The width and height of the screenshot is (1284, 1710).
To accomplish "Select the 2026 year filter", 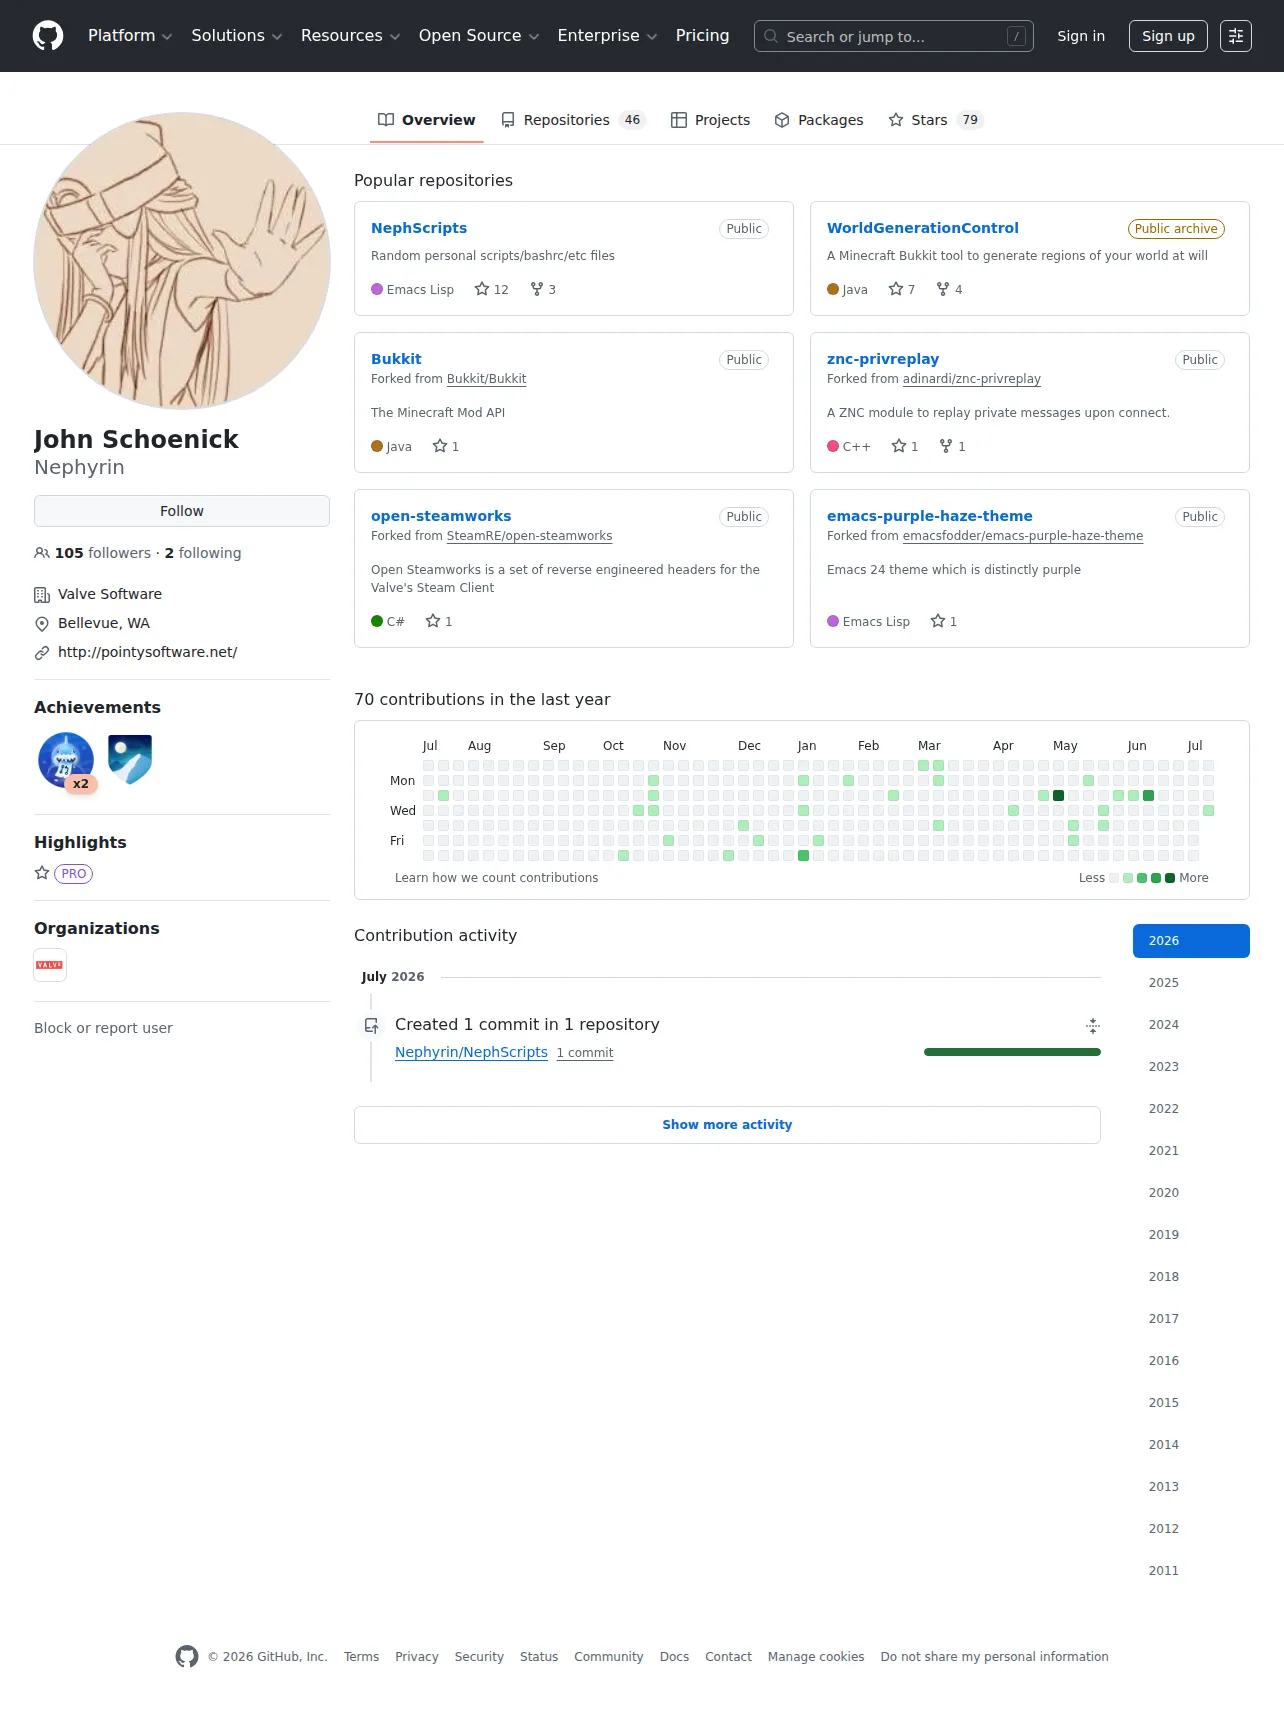I will click(x=1191, y=941).
